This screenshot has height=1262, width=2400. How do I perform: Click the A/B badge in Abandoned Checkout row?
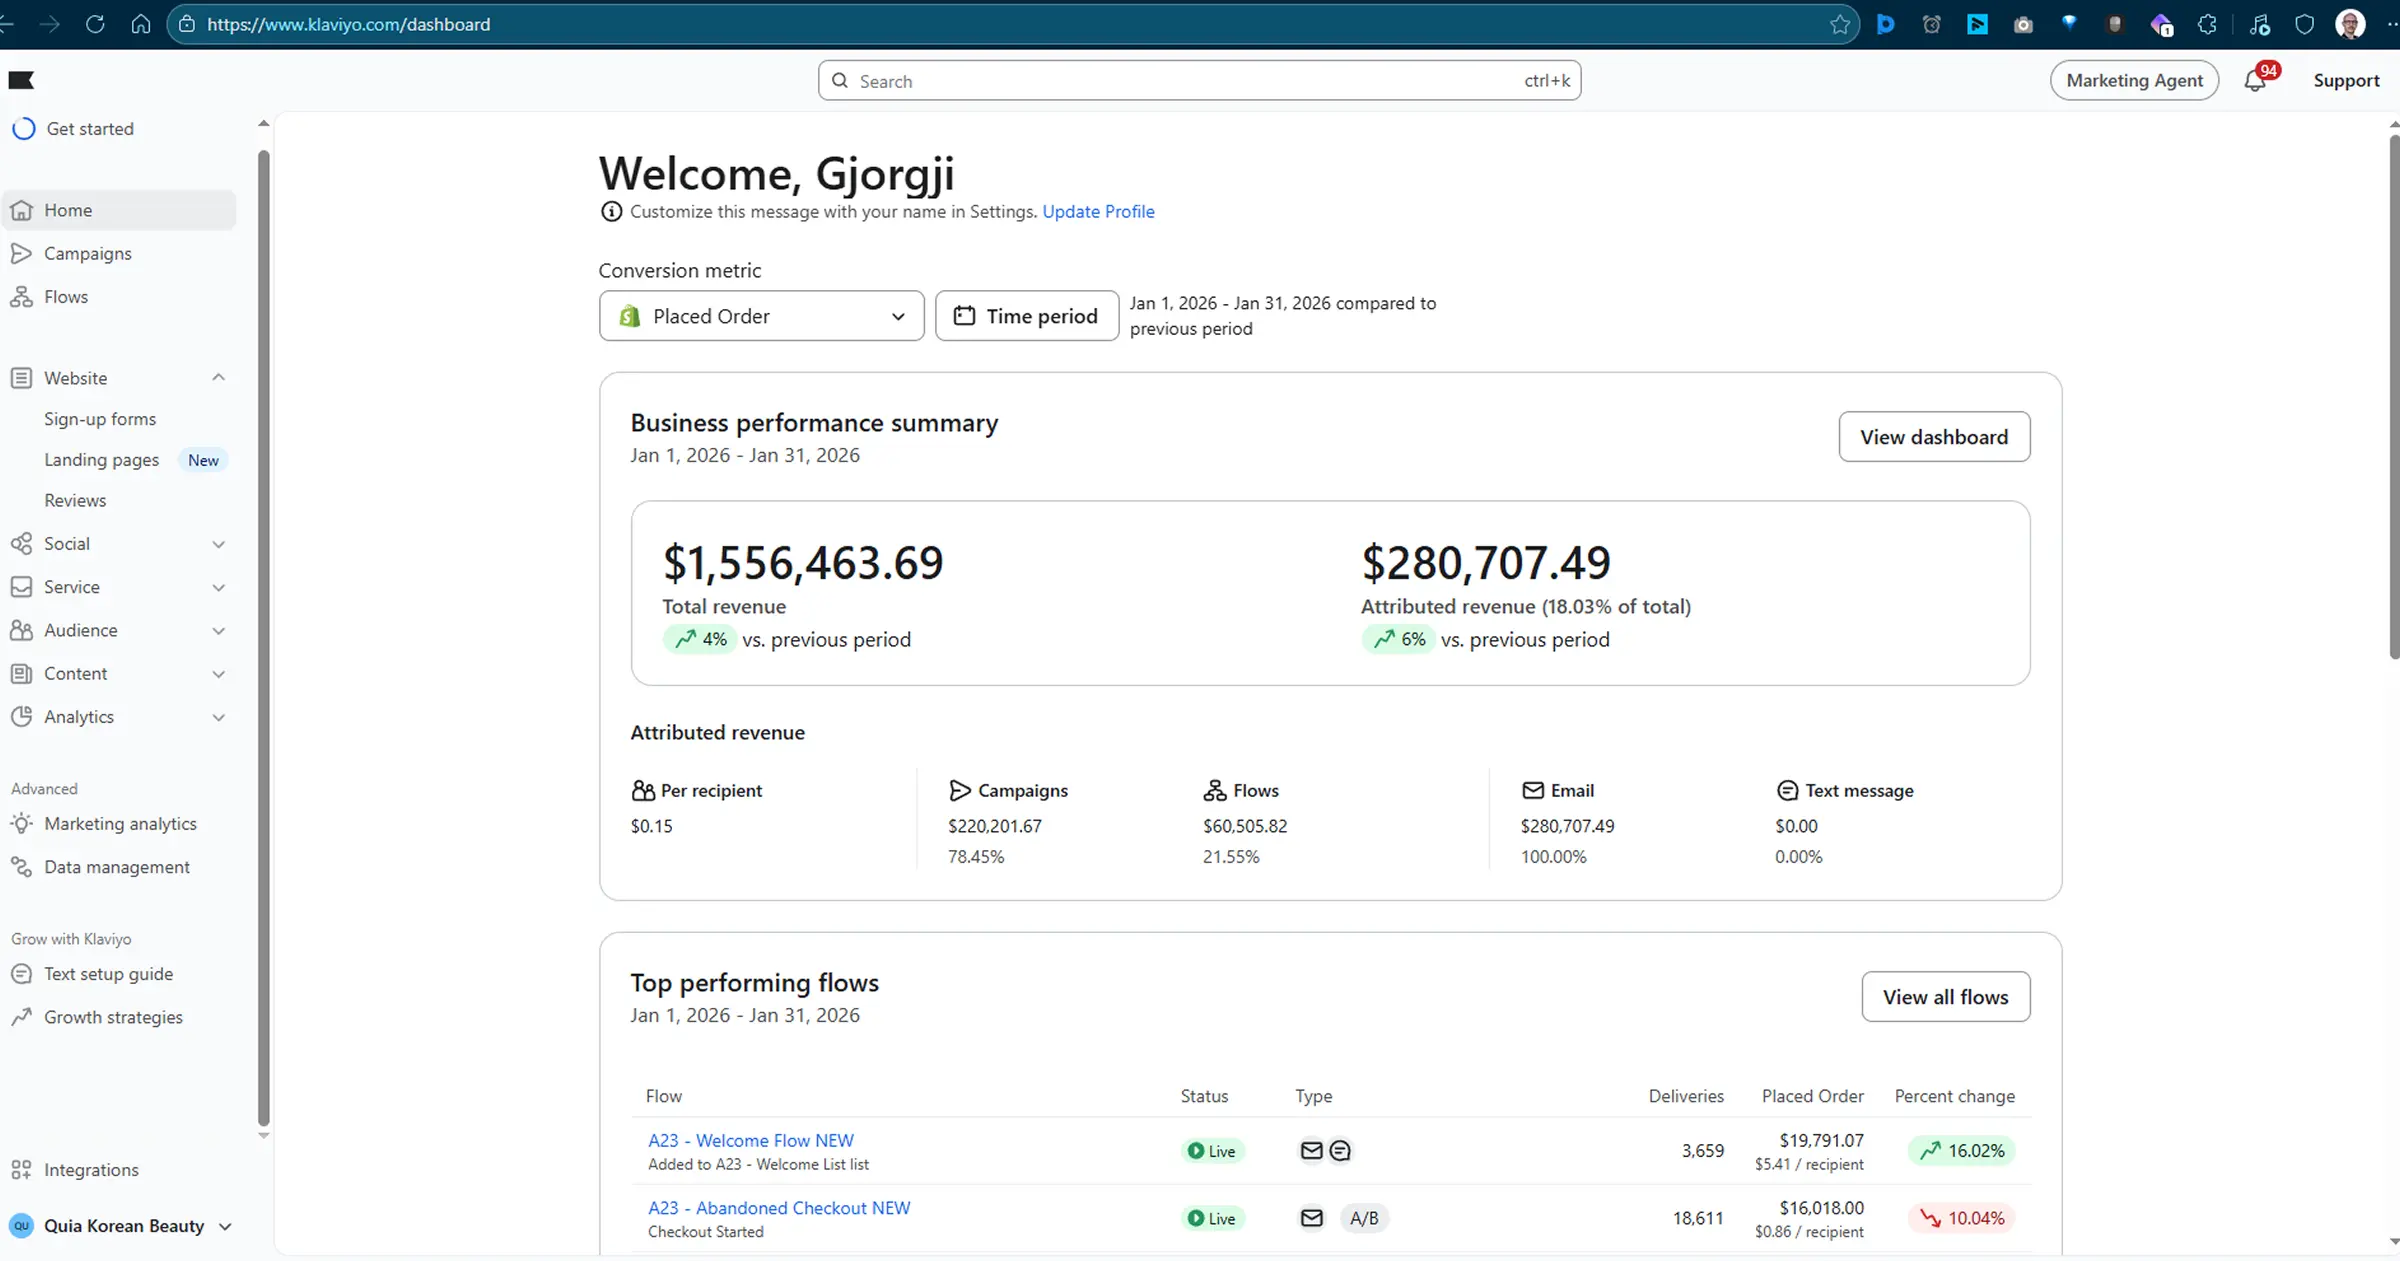1364,1218
